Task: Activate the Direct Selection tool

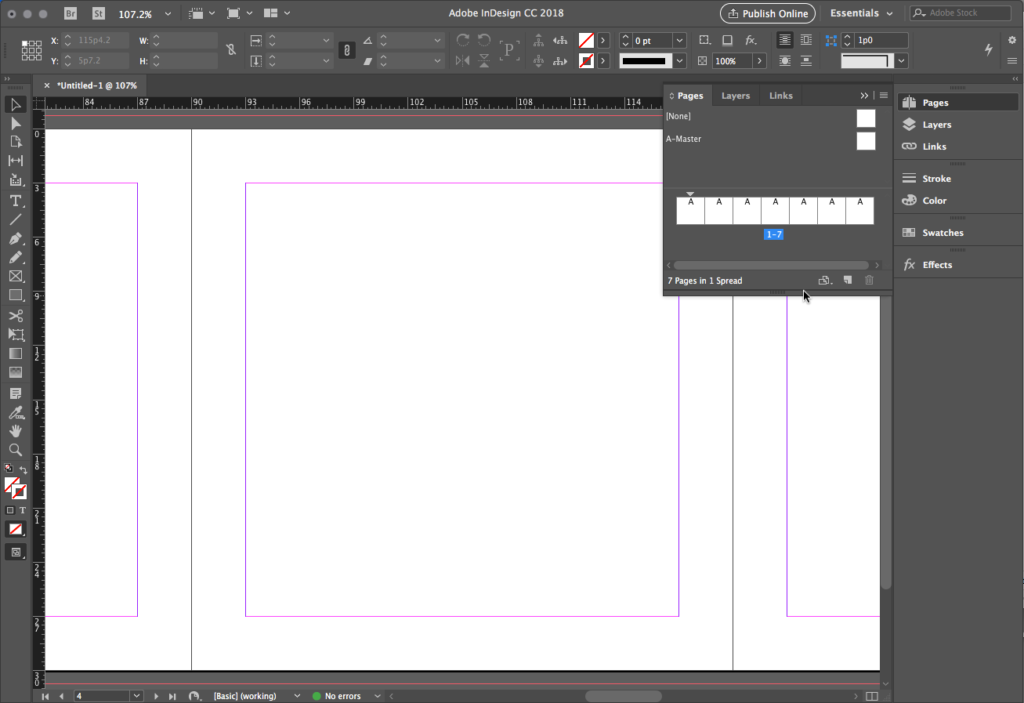Action: point(16,123)
